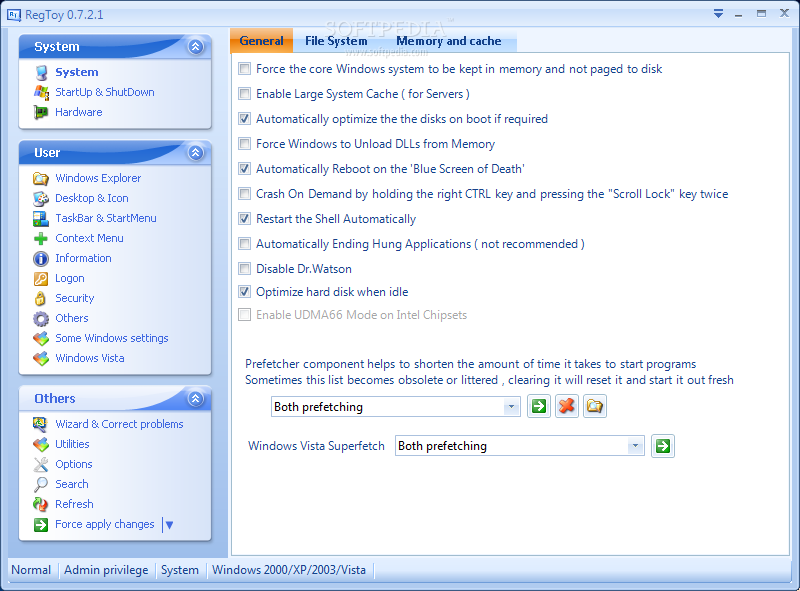Click Windows 2000/XP/2003/Vista status text

point(289,570)
